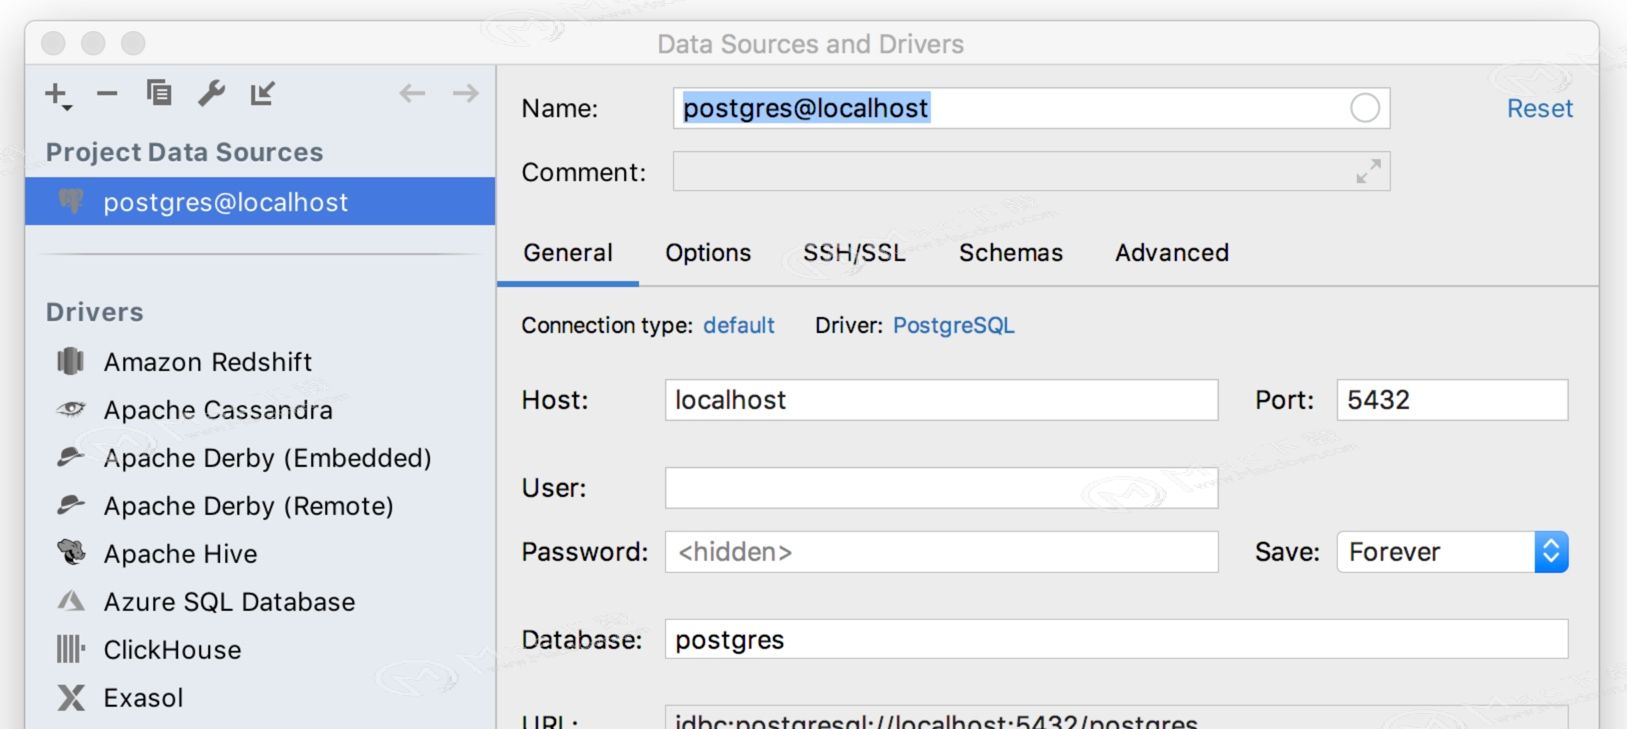Click the Name input field
Screen dimensions: 1627x729
pos(1031,108)
